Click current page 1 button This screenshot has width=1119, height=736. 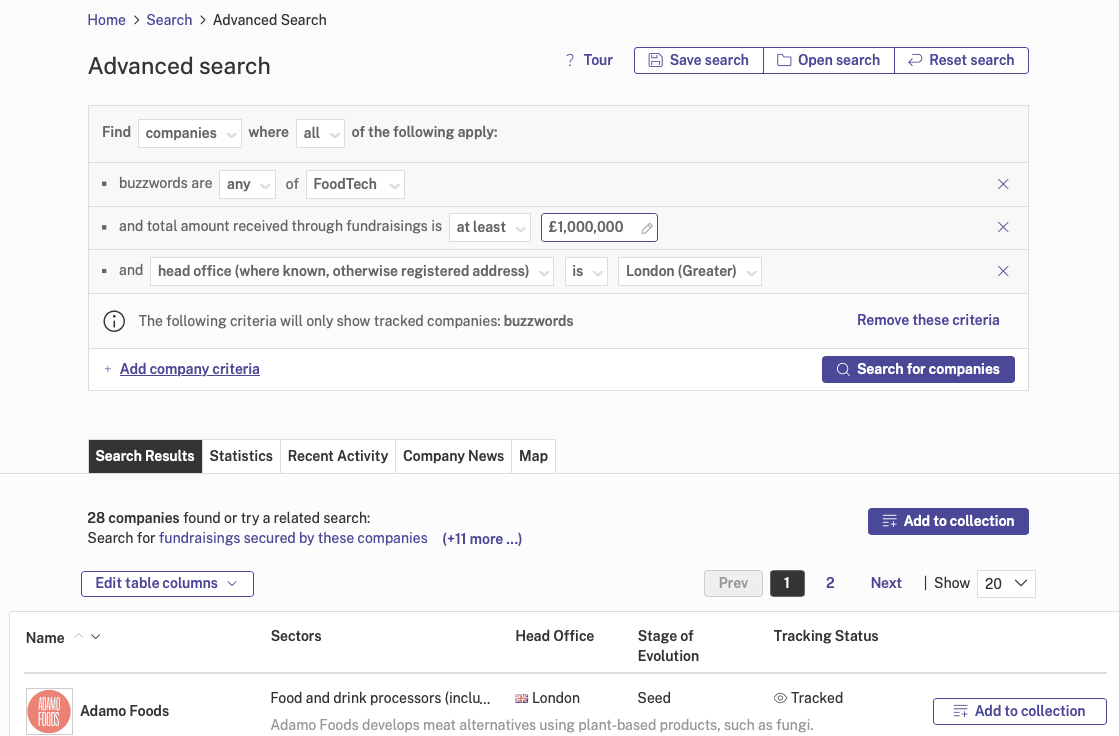click(787, 583)
